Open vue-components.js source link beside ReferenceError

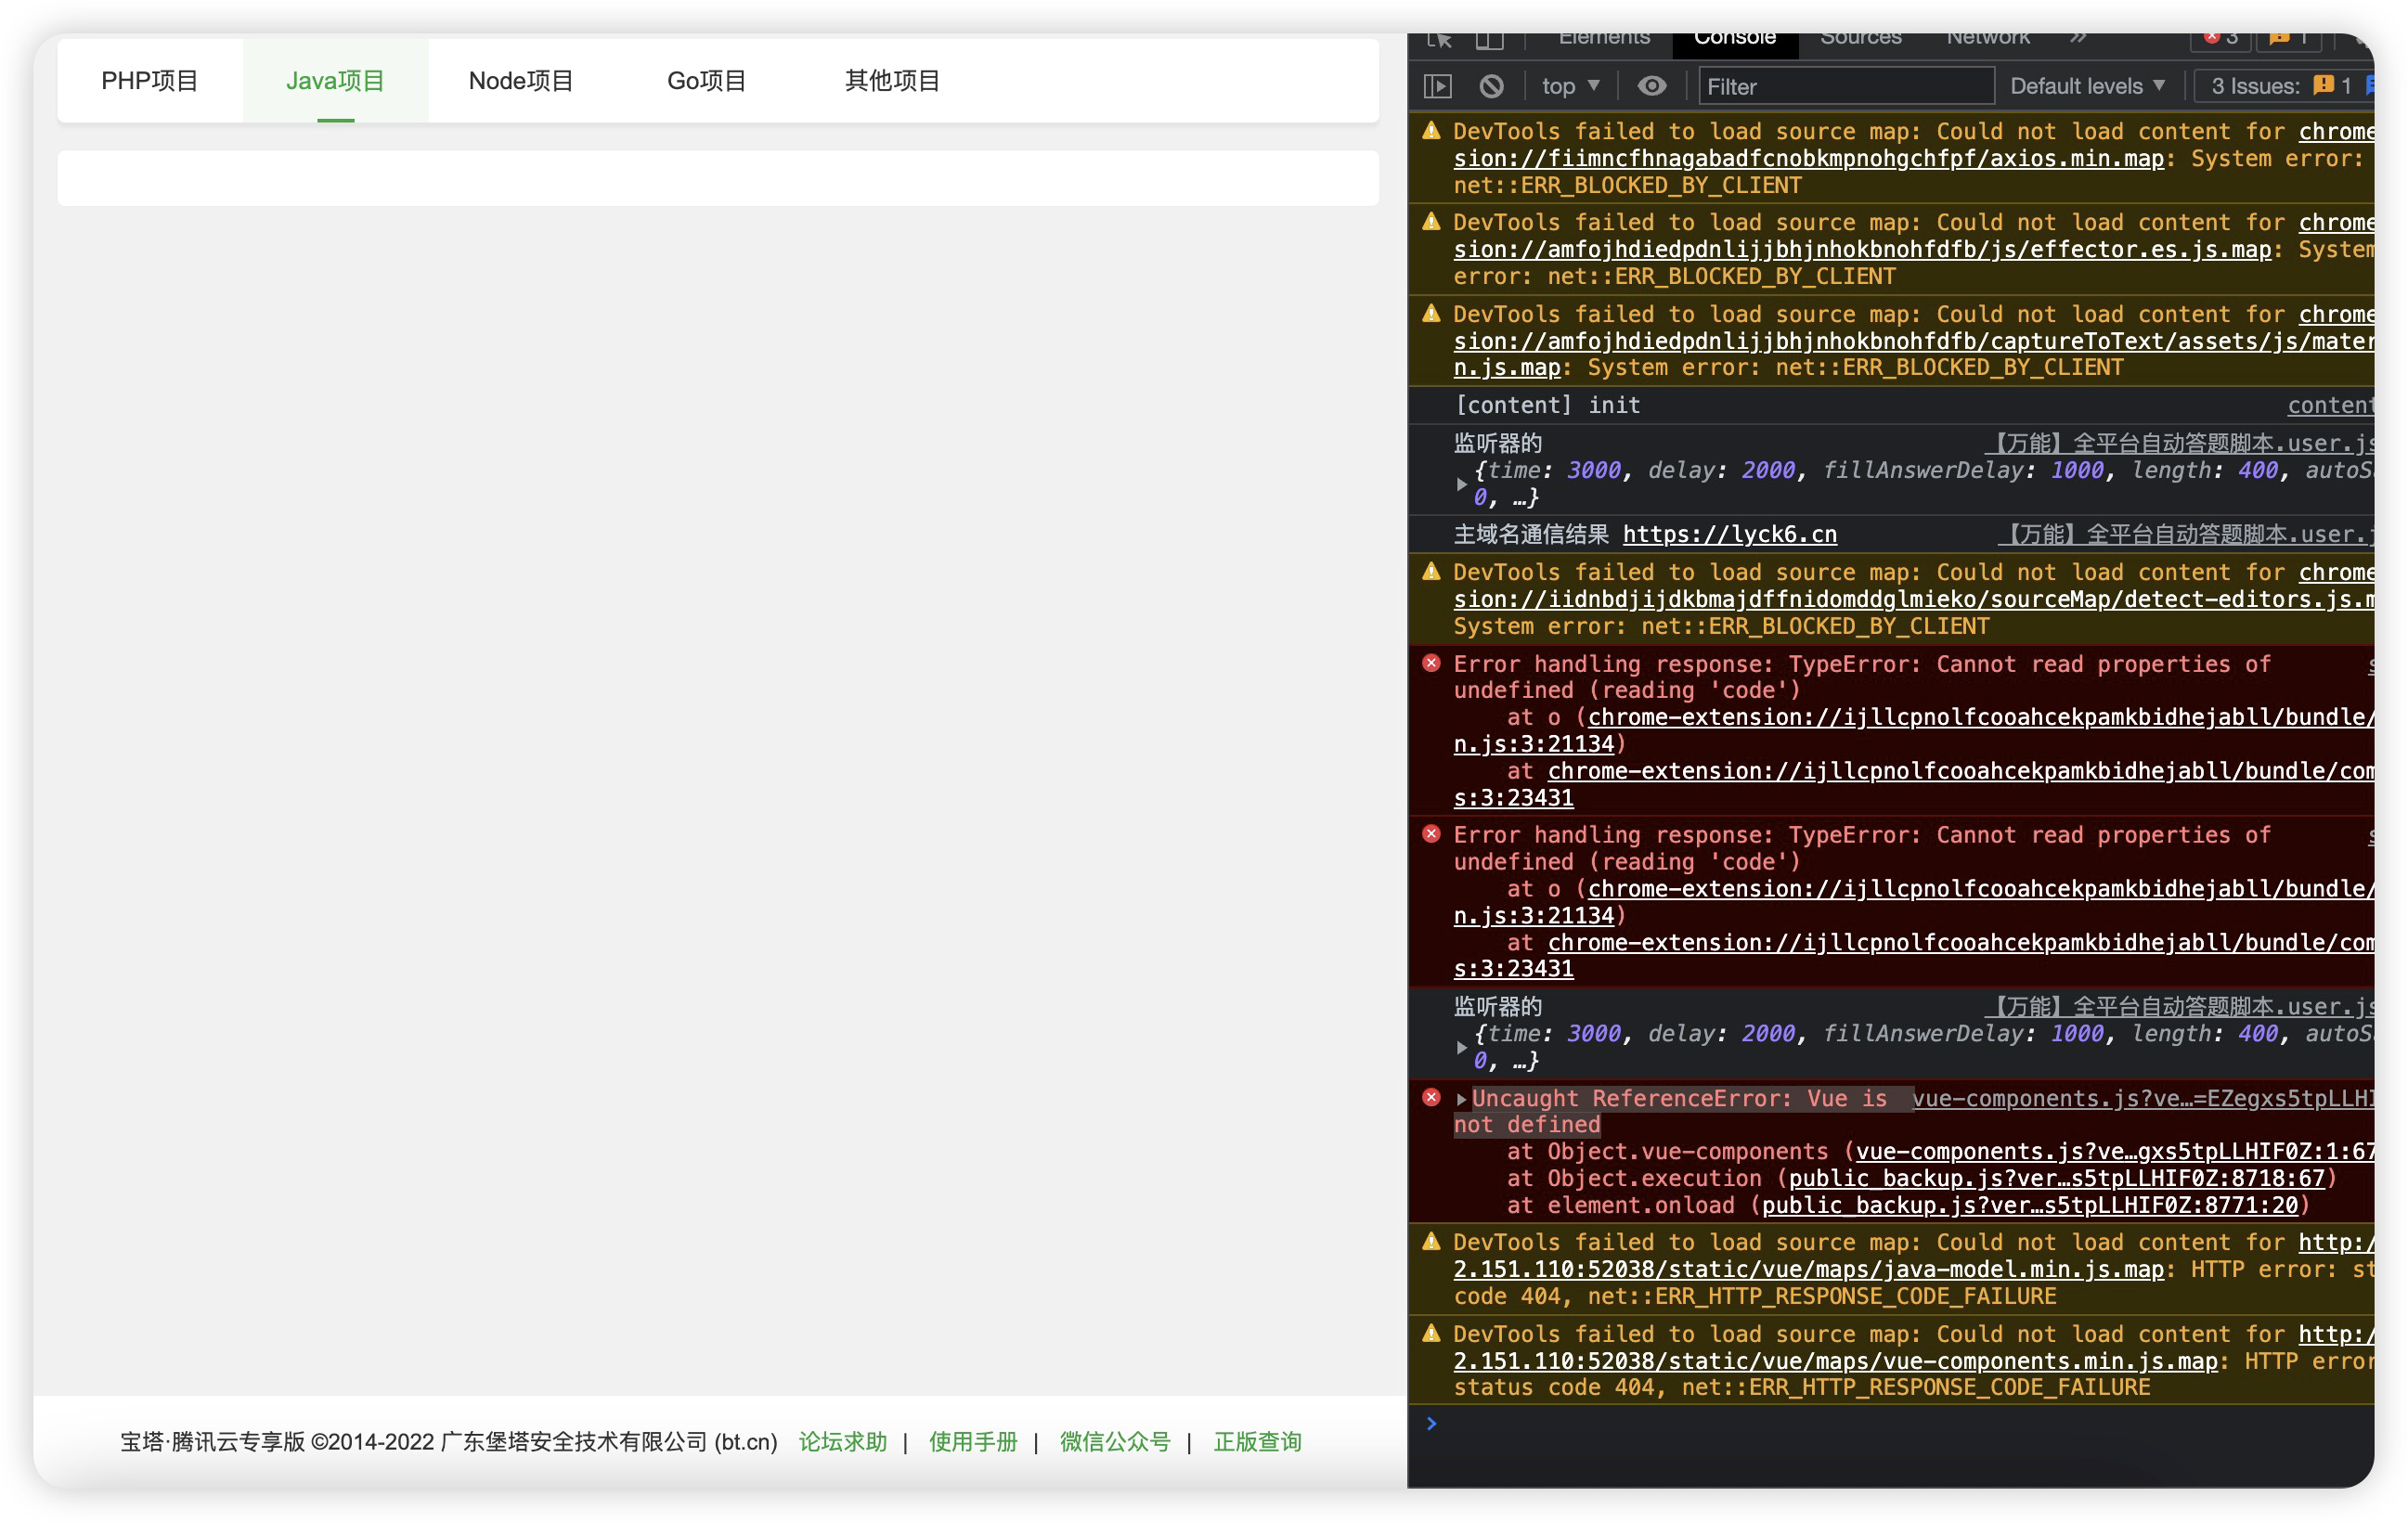[2143, 1098]
